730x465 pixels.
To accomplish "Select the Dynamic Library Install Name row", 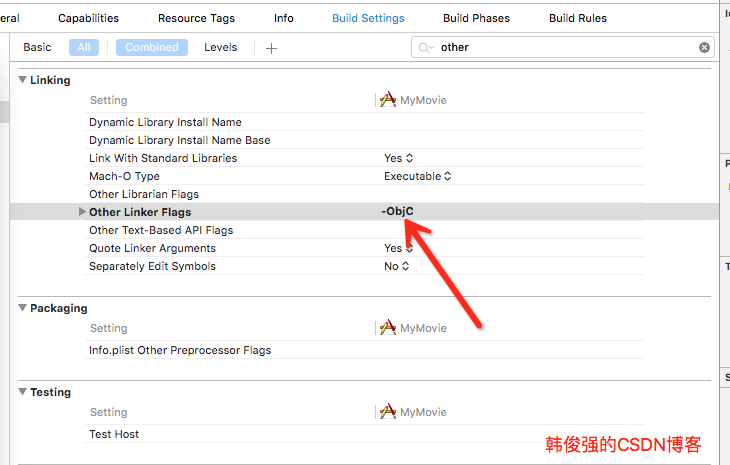I will pos(365,122).
